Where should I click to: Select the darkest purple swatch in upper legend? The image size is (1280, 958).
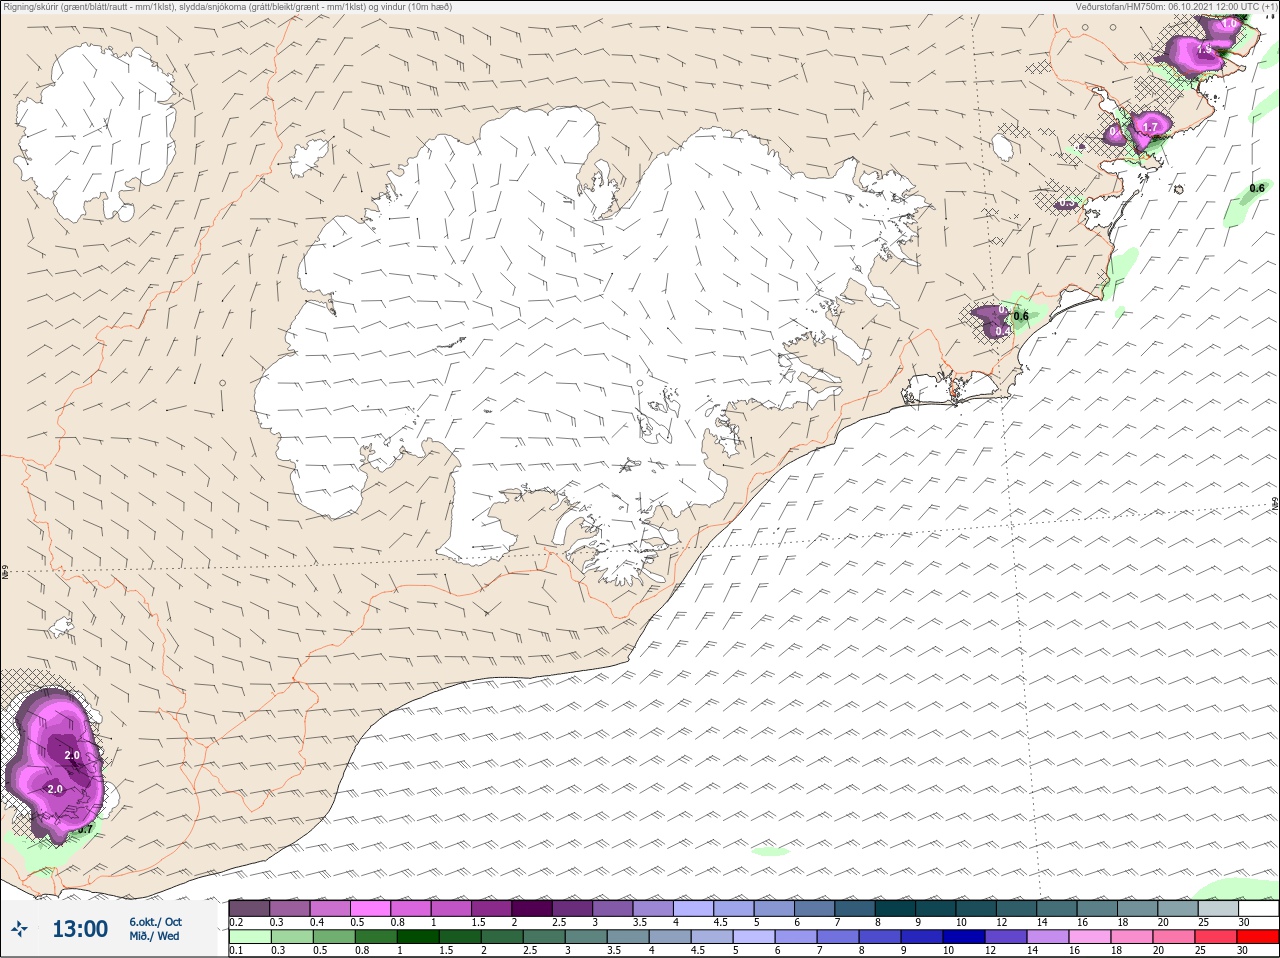pyautogui.click(x=532, y=908)
